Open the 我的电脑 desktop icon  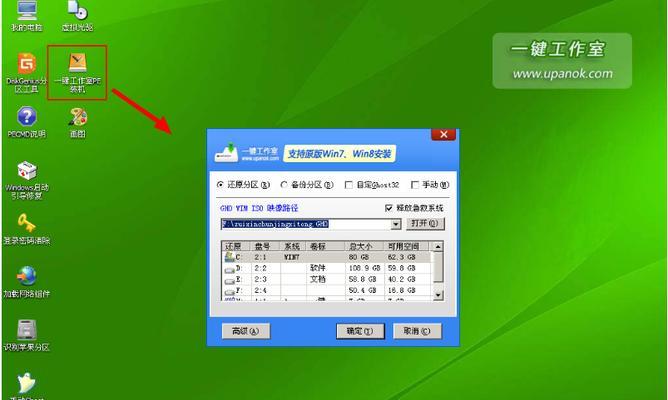pyautogui.click(x=27, y=17)
